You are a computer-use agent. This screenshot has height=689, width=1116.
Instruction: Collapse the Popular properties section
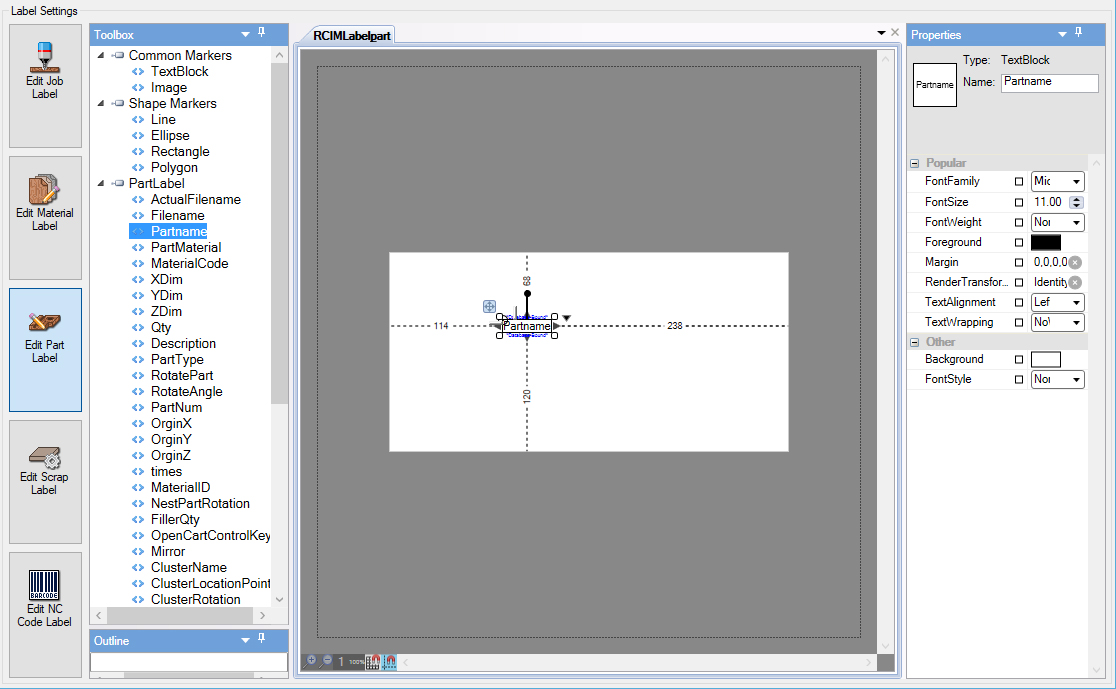point(913,162)
